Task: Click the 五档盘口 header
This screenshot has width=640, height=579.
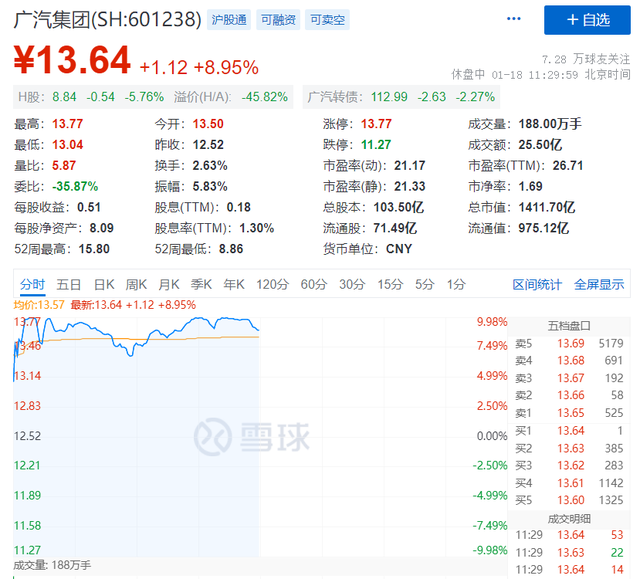Action: click(569, 326)
